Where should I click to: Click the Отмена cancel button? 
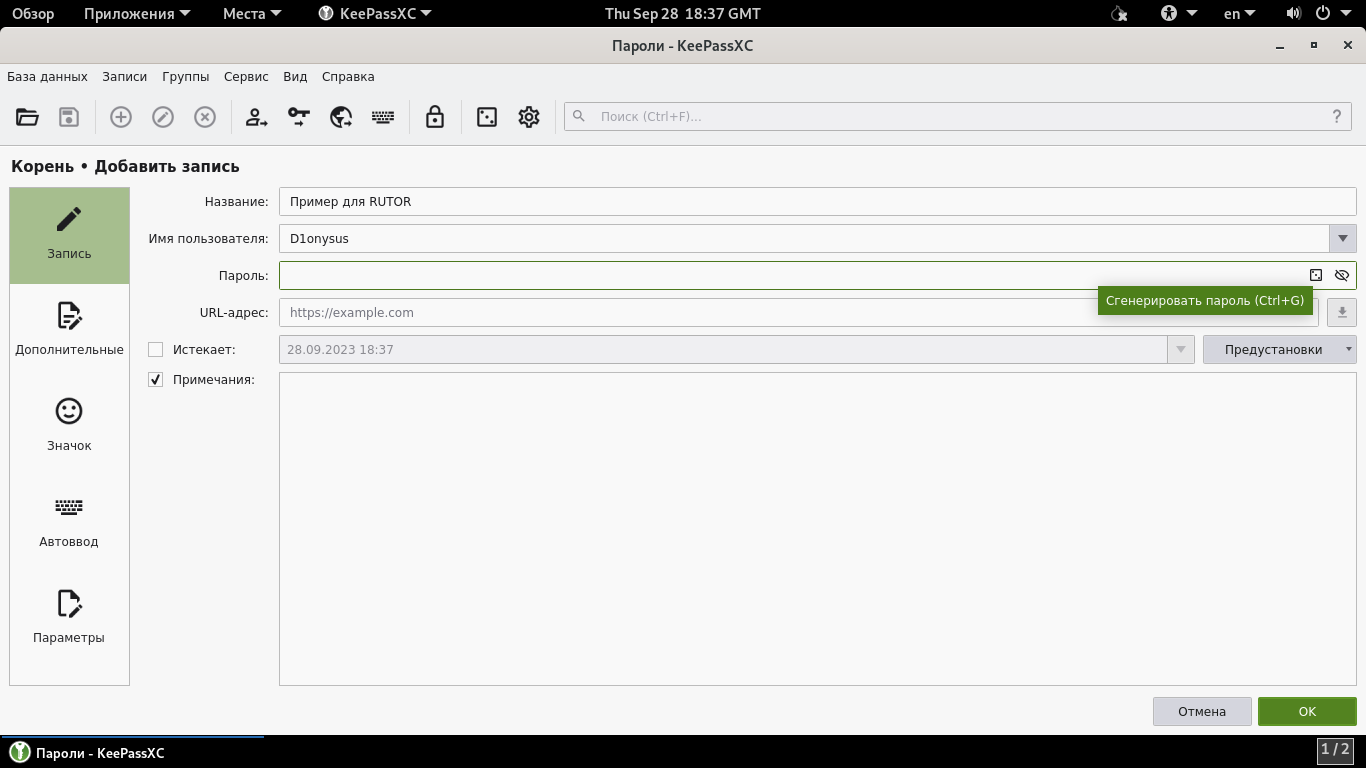(1201, 711)
